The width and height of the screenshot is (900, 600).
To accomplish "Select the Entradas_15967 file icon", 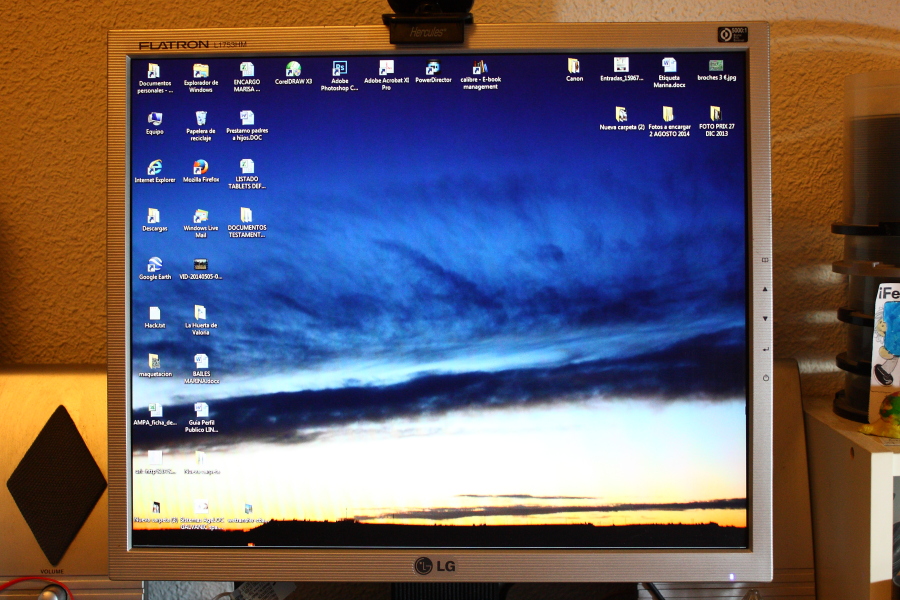I will click(621, 69).
